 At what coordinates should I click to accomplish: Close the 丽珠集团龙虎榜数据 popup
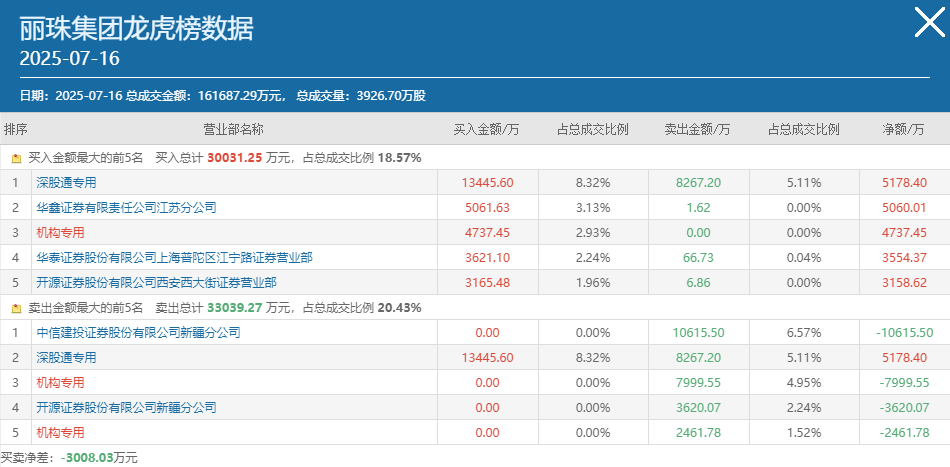pyautogui.click(x=929, y=23)
